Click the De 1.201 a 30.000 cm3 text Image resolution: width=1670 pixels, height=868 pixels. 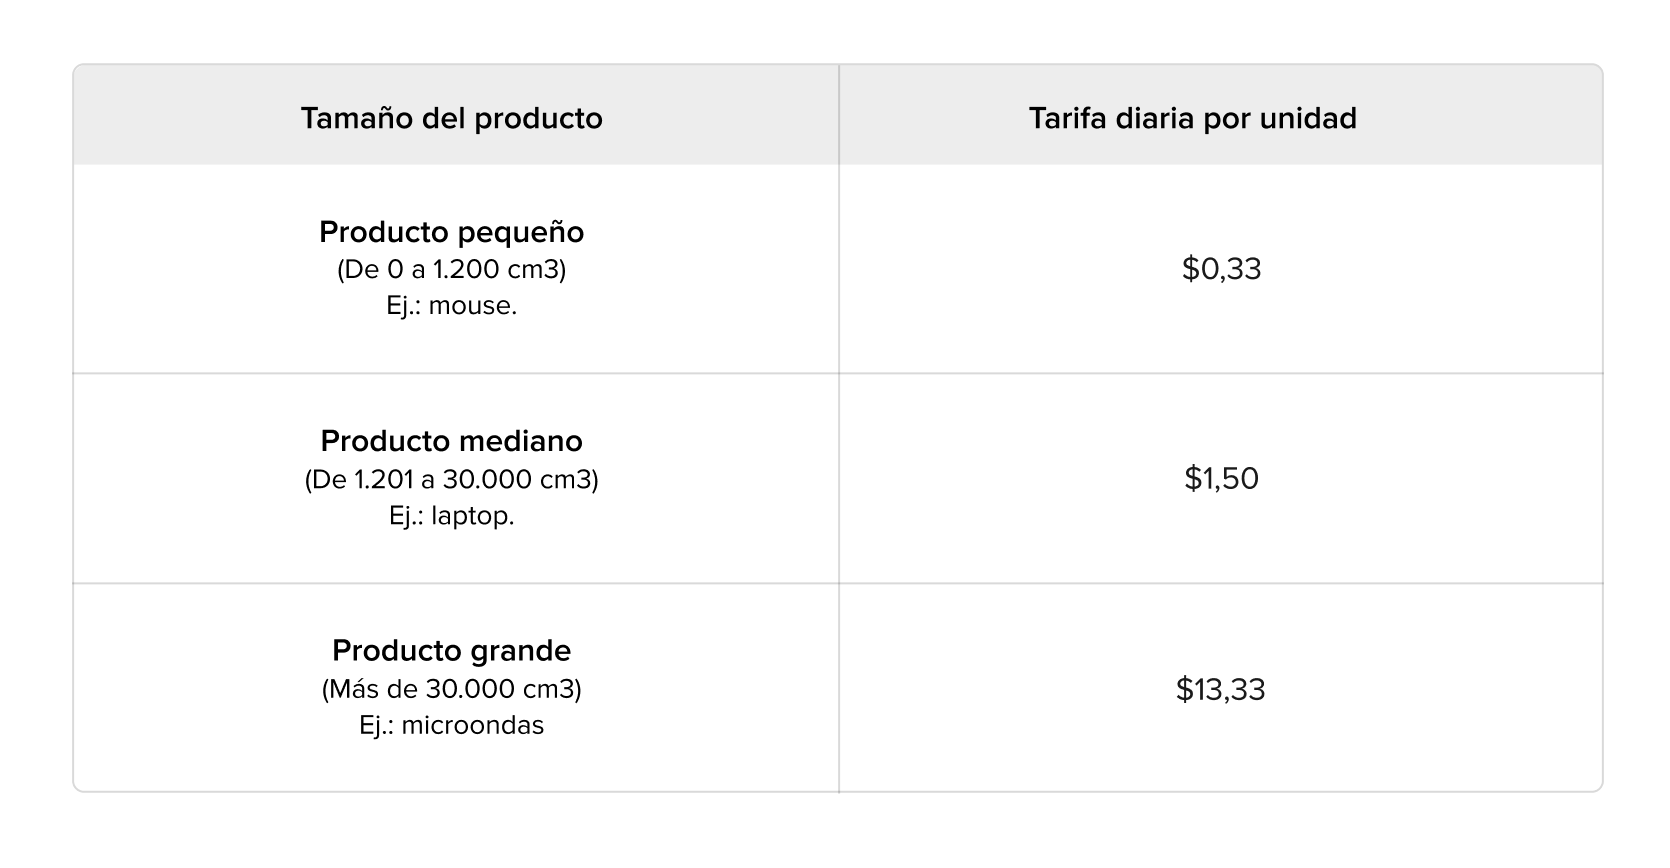click(452, 479)
